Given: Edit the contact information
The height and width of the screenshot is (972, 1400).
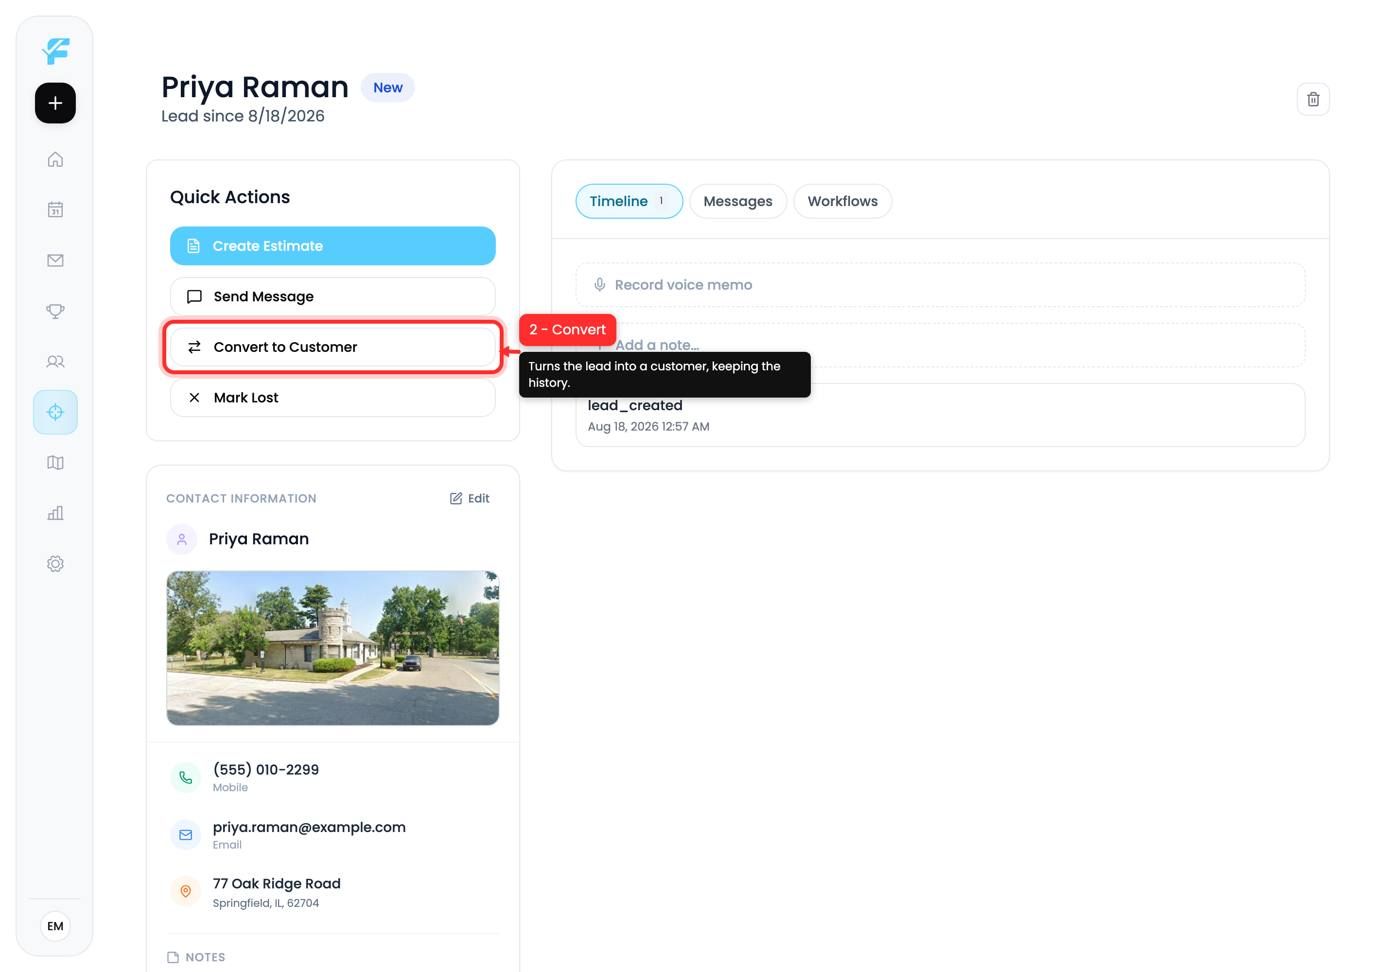Looking at the screenshot, I should 470,498.
